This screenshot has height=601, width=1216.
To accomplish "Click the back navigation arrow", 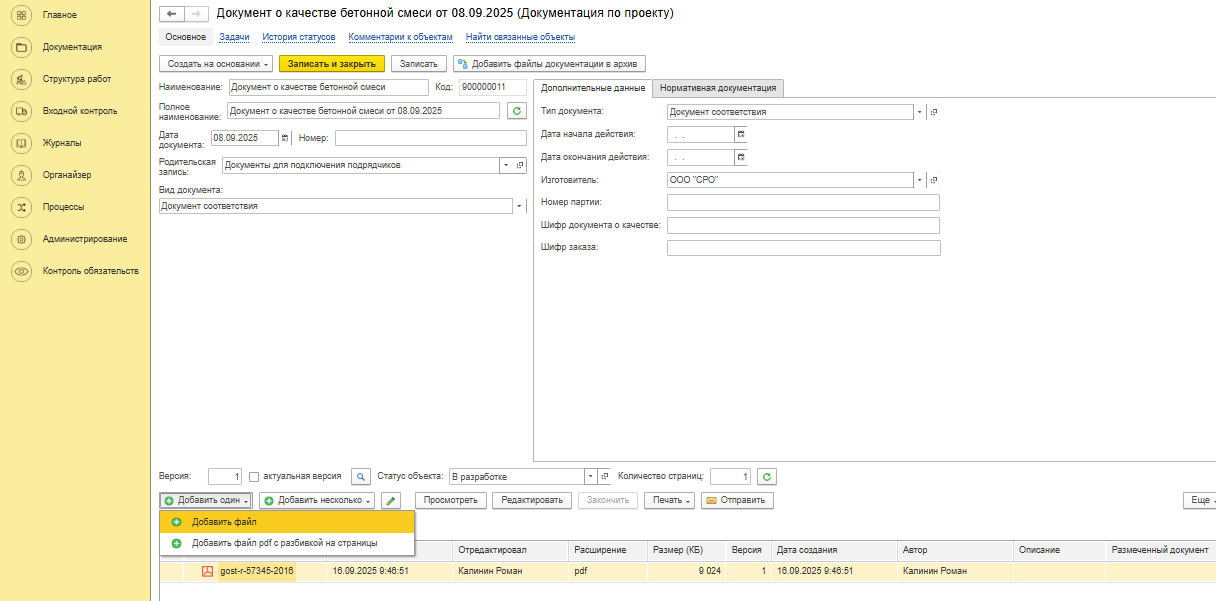I will coord(171,14).
